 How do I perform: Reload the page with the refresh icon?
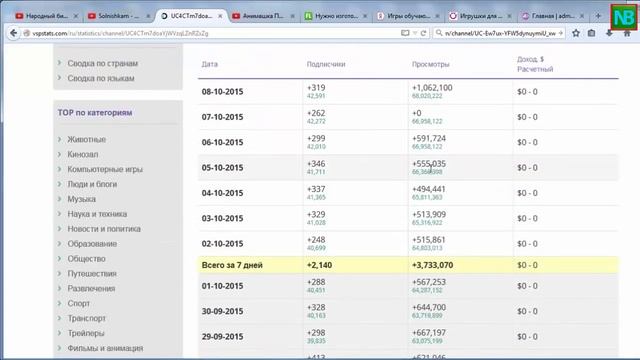pos(424,33)
